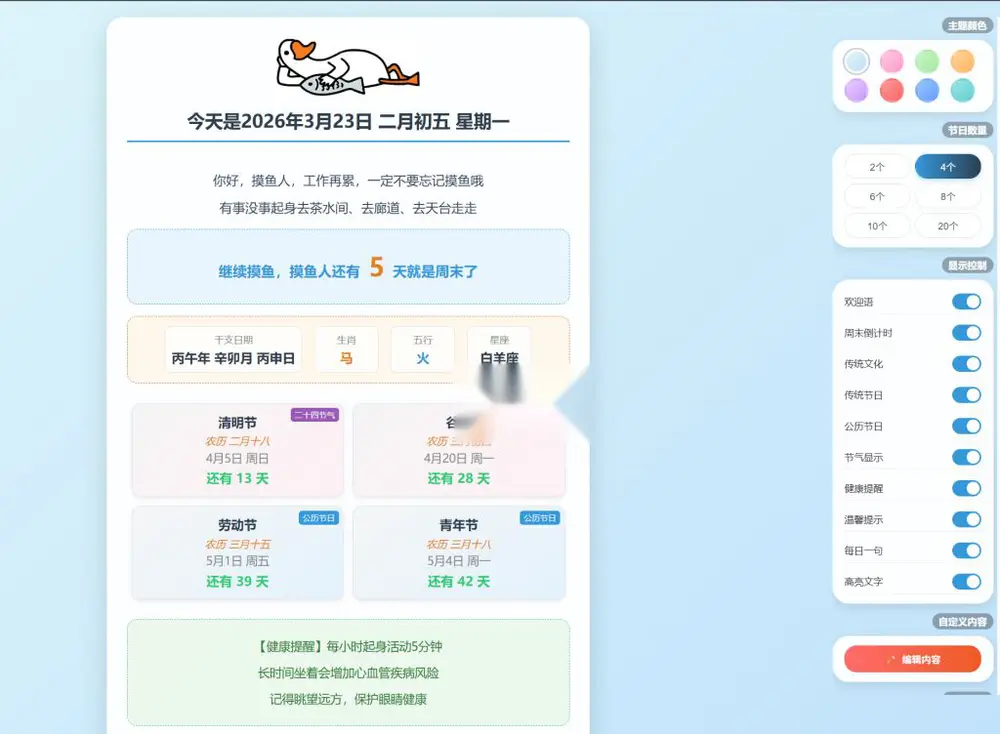Select the pink theme color
1000x734 pixels.
pyautogui.click(x=892, y=61)
